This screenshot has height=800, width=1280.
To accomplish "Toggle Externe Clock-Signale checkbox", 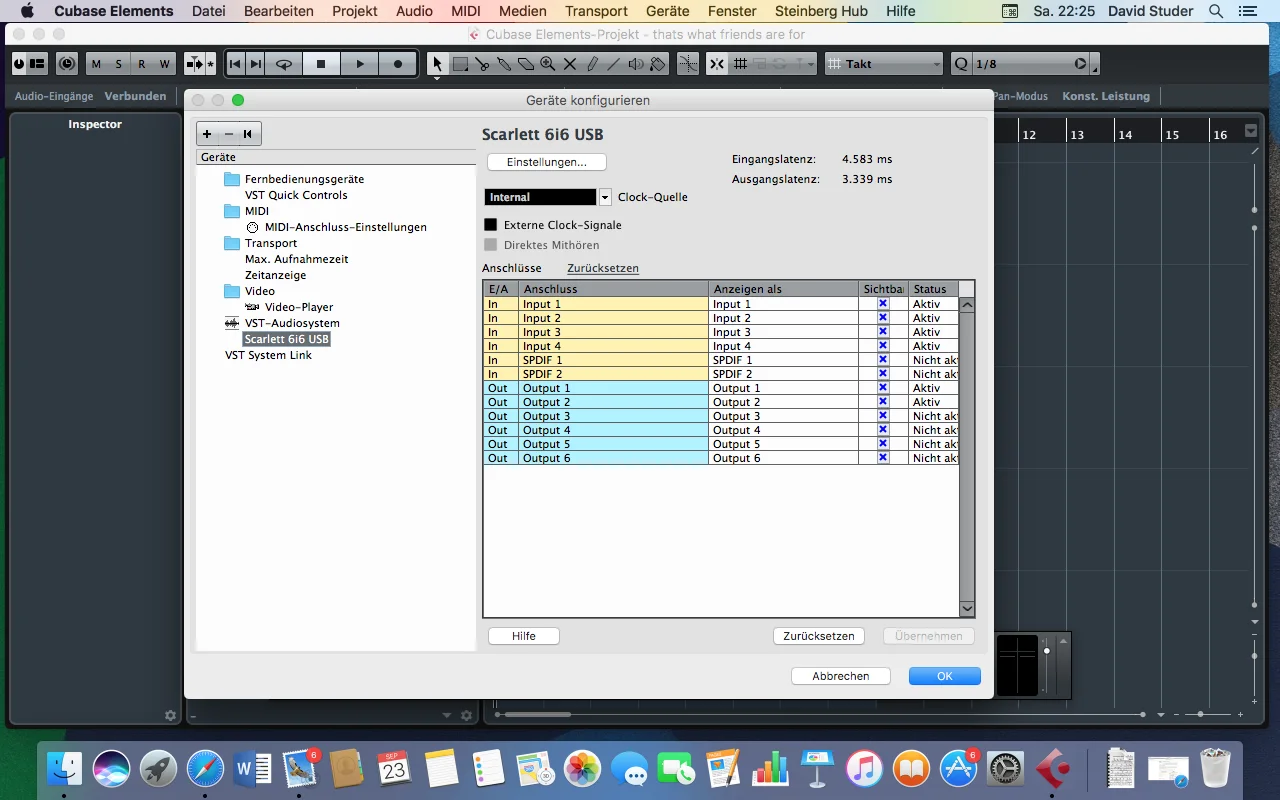I will coord(490,225).
